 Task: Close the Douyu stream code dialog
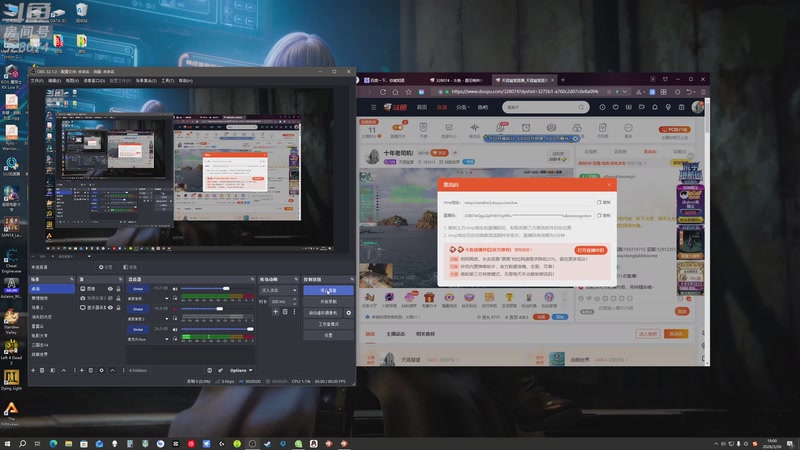609,184
